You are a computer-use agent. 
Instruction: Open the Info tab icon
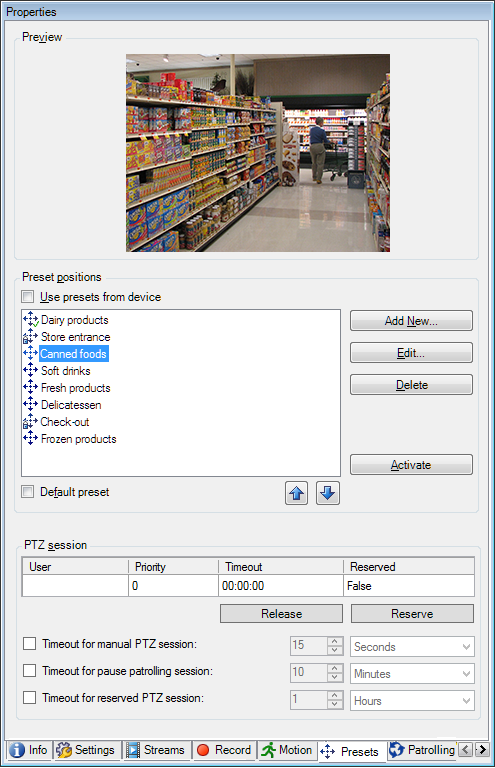point(17,750)
